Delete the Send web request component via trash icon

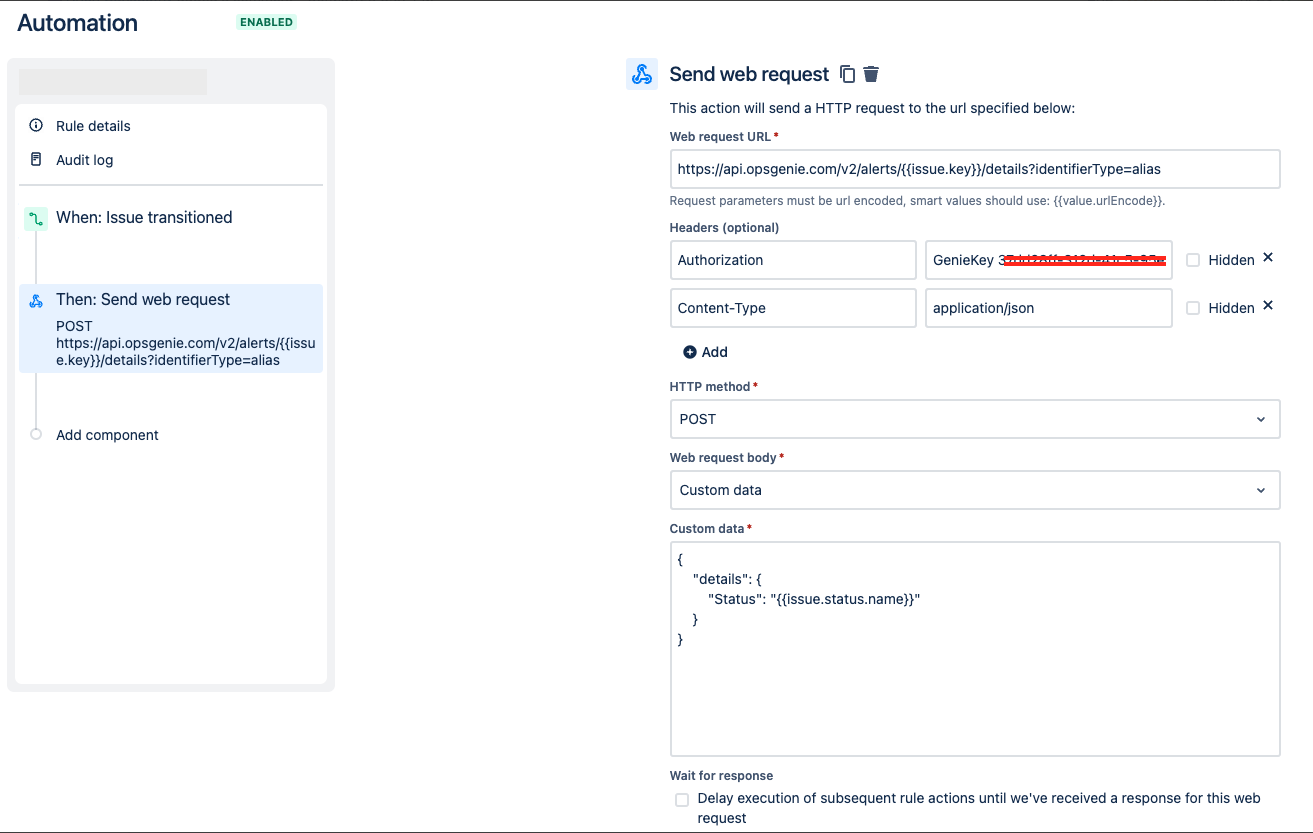[871, 74]
